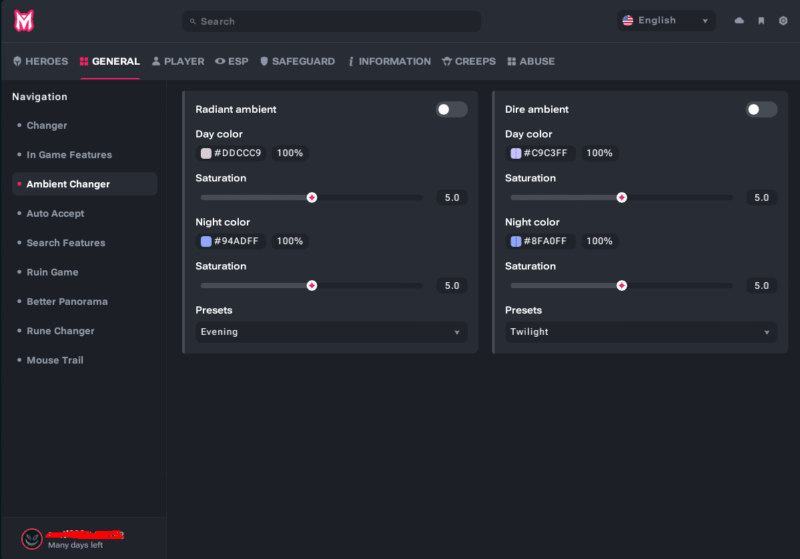Open the HEROES tab
800x559 pixels.
[x=41, y=61]
